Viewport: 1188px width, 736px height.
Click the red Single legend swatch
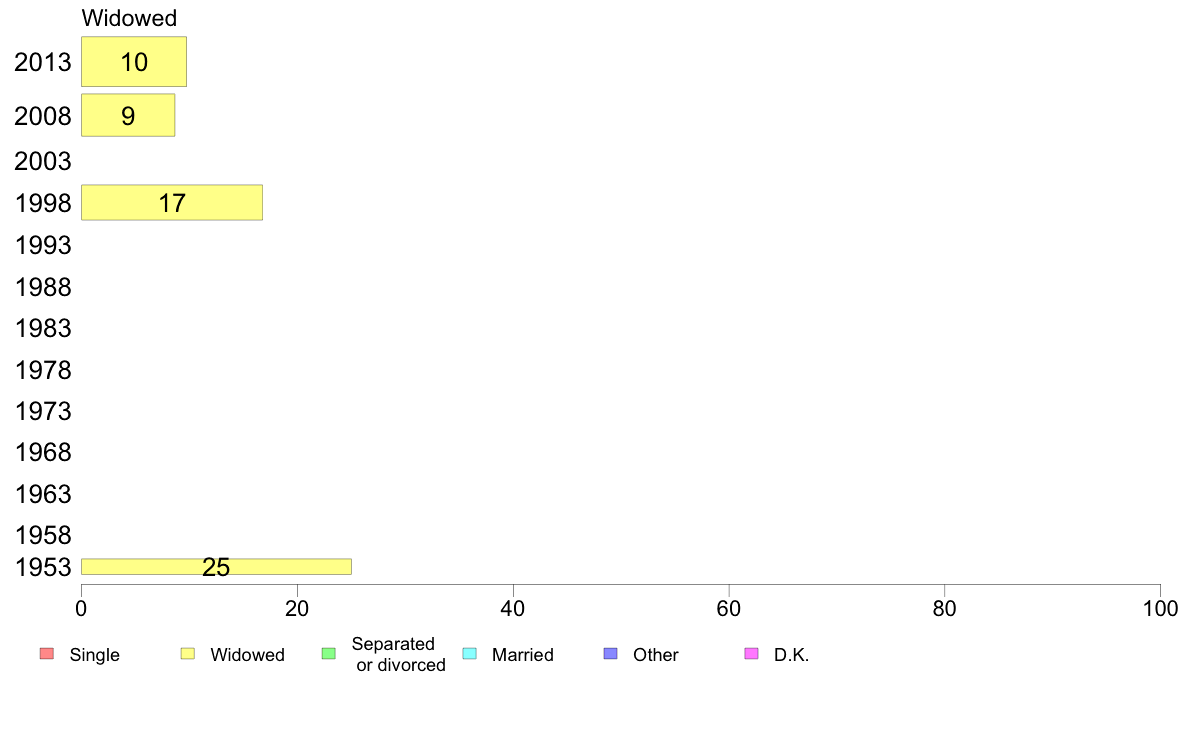pyautogui.click(x=47, y=653)
